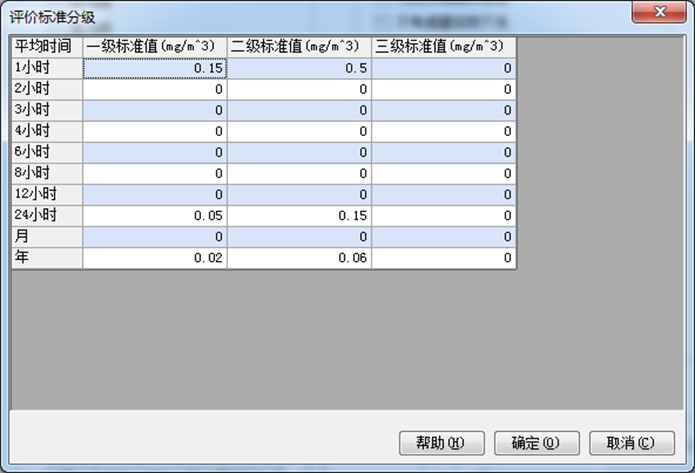Viewport: 695px width, 473px height.
Task: Select the 年 二级标准值 cell 0.06
Action: click(x=299, y=258)
